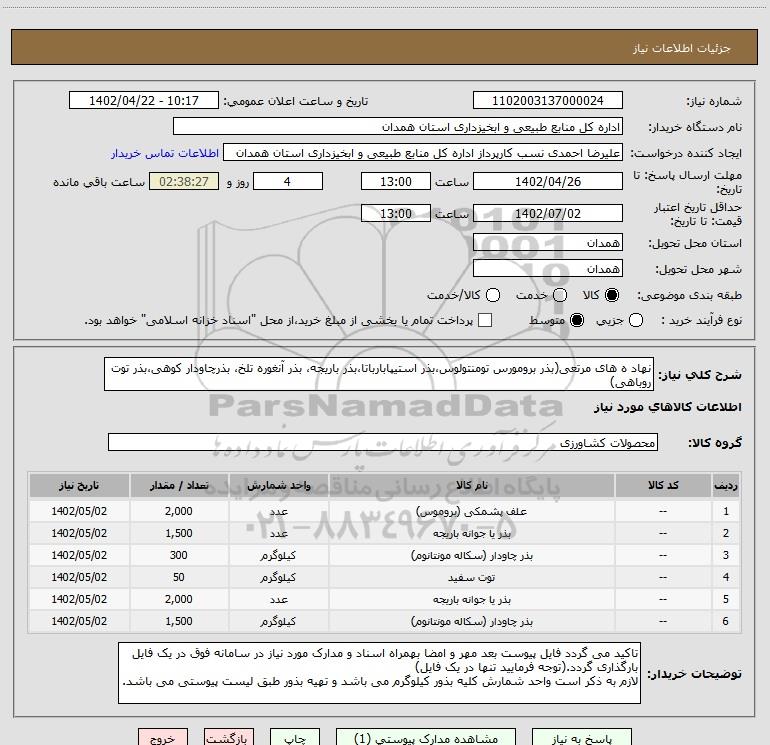
Task: Select the خدمت radio button
Action: pyautogui.click(x=560, y=295)
